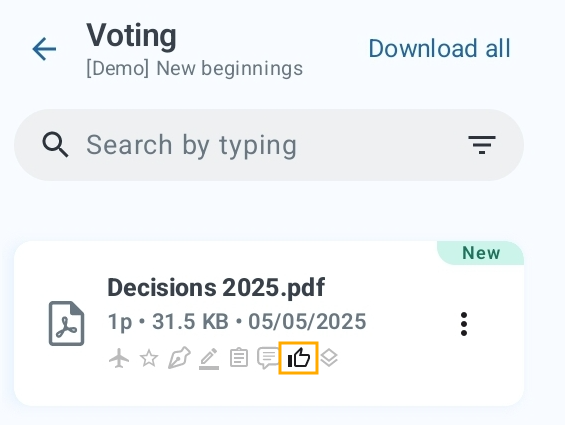
Task: Go back using the left arrow
Action: pyautogui.click(x=44, y=49)
